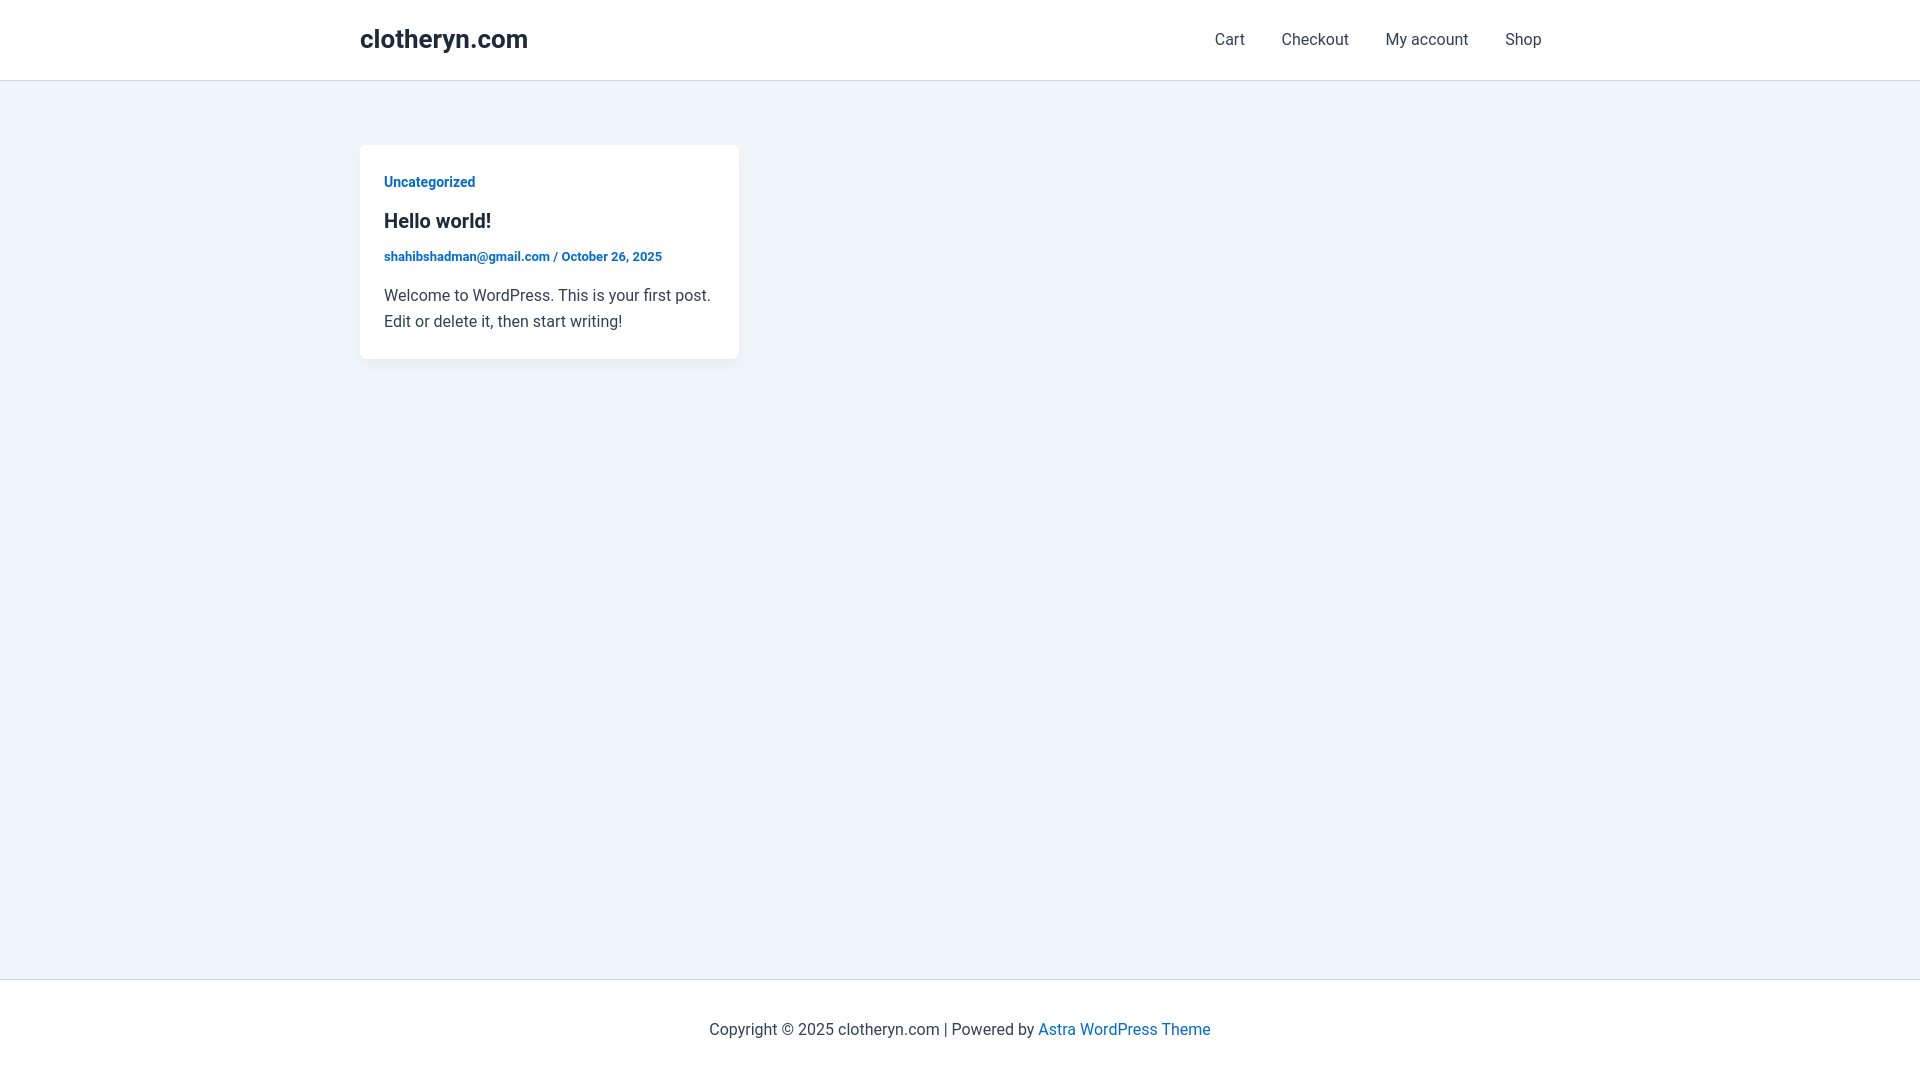Click author shahibshadman@gmail.com link

(466, 257)
